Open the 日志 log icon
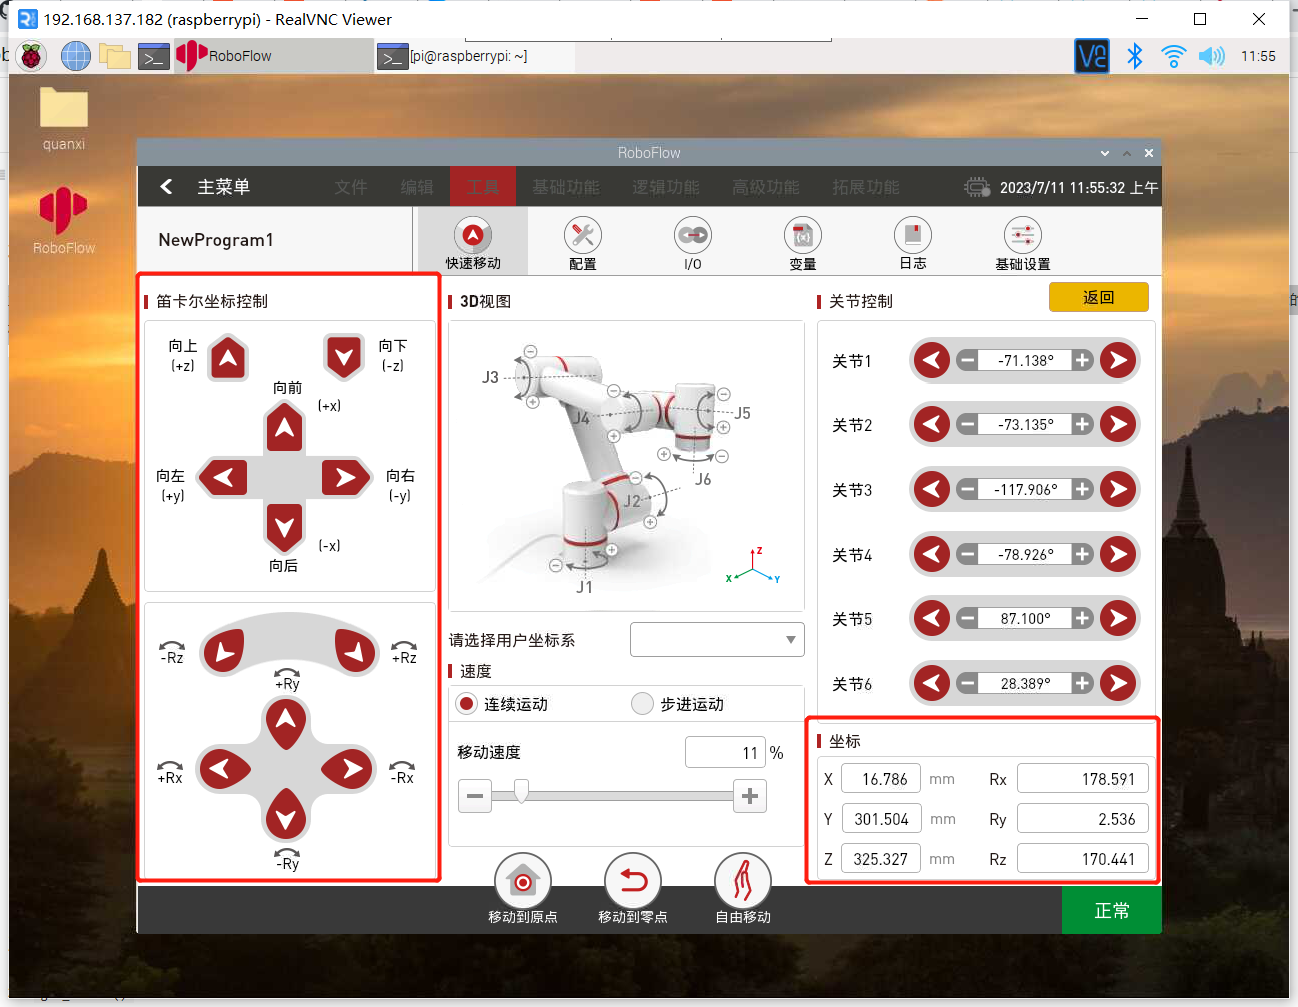This screenshot has height=1007, width=1298. [912, 236]
